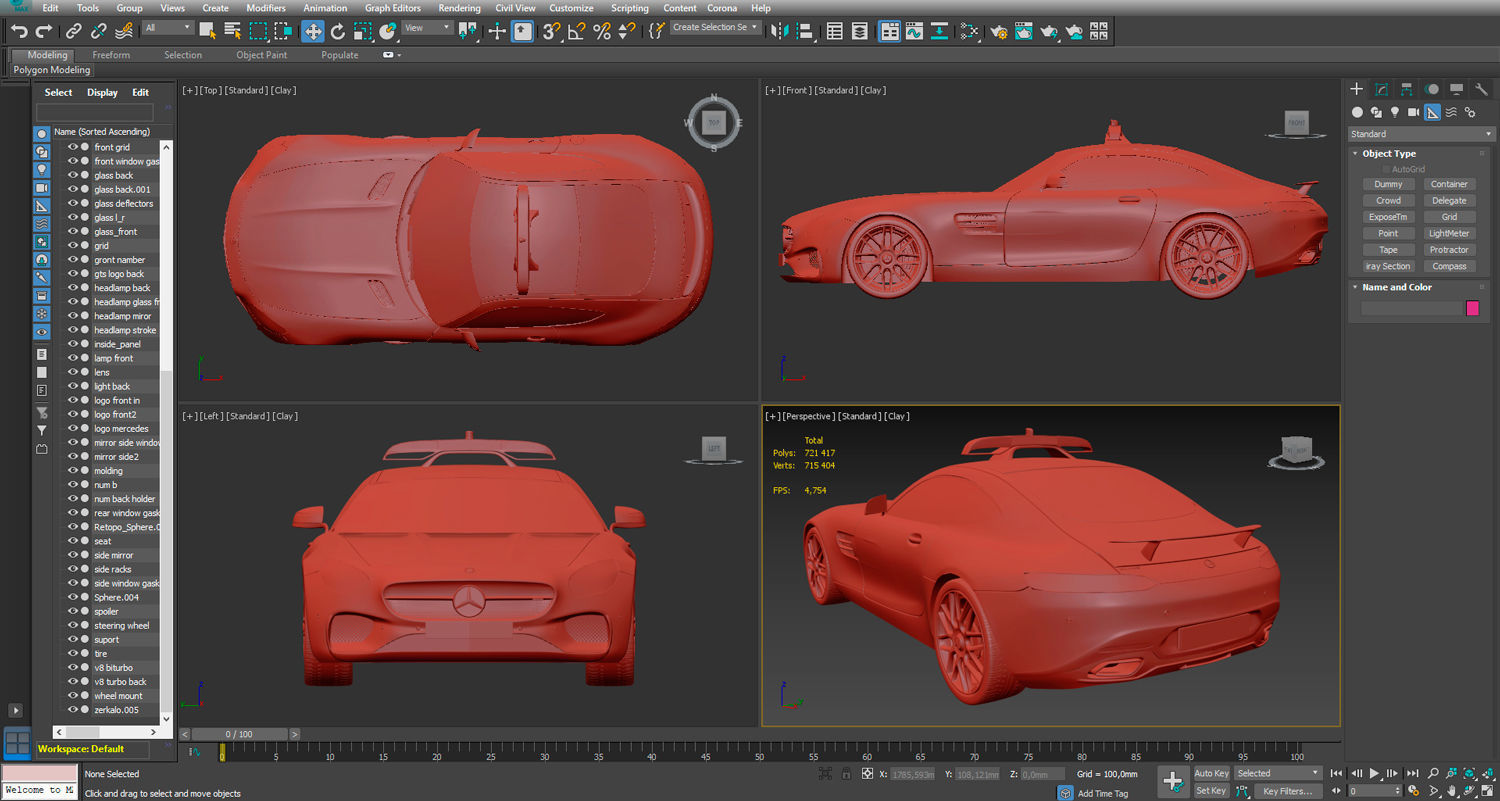This screenshot has width=1500, height=801.
Task: Click Bind to Space Warp icon
Action: pos(122,31)
